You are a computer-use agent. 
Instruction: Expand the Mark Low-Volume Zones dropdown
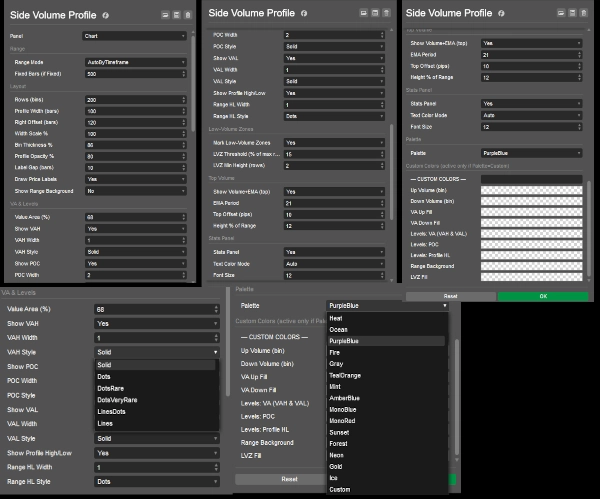click(x=334, y=143)
